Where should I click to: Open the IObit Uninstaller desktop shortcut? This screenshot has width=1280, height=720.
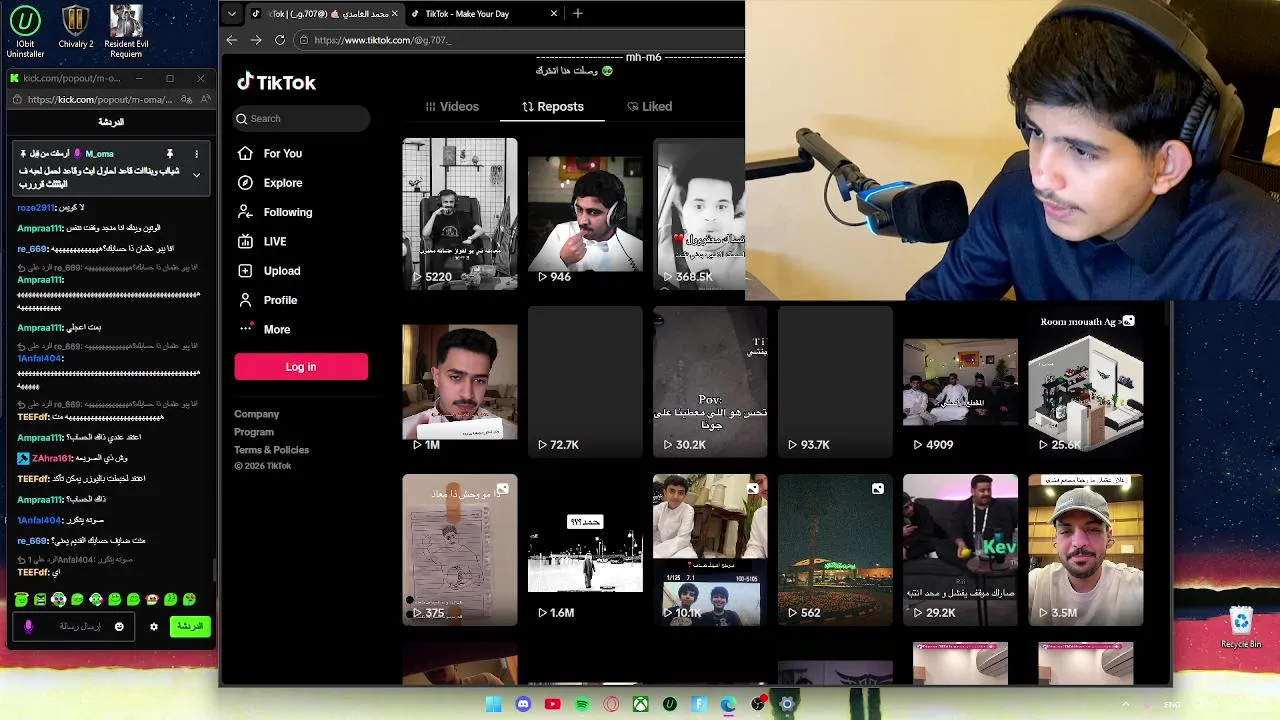(25, 31)
